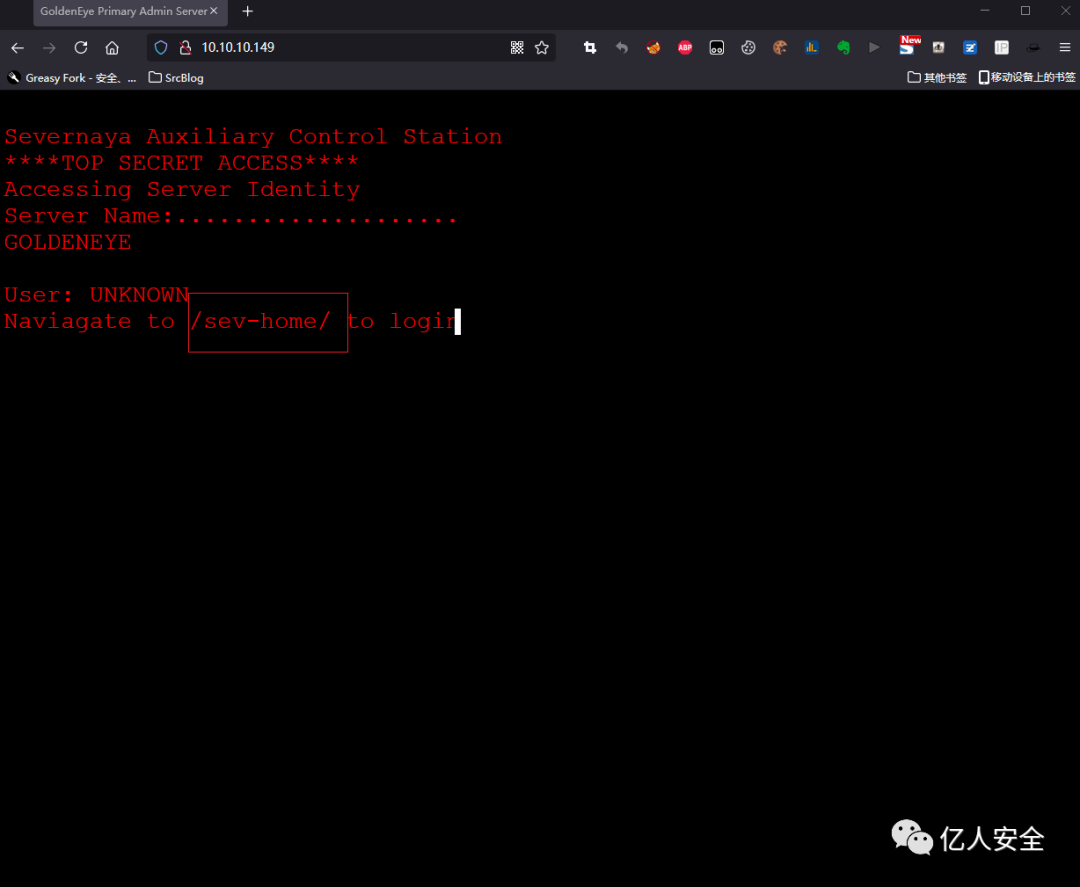Screen dimensions: 1080x887
Task: Take a screenshot with the crop icon
Action: tap(590, 48)
